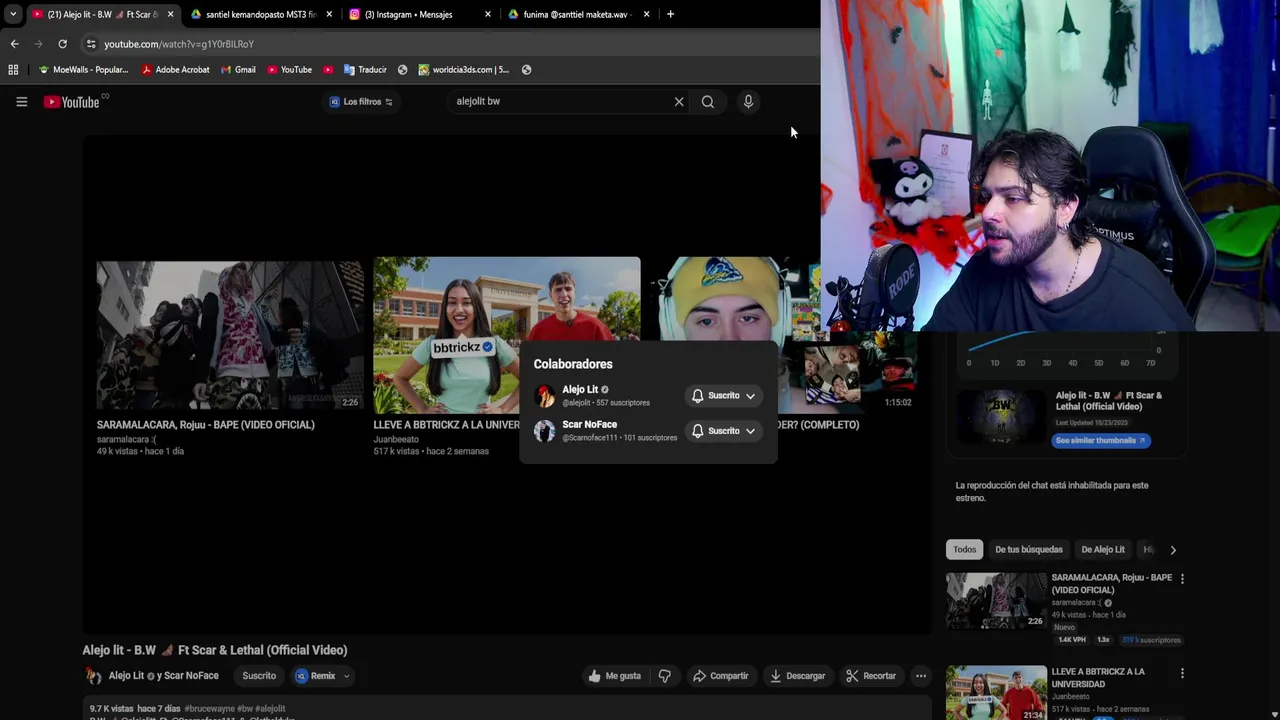Click the search magnifier button
This screenshot has height=720, width=1280.
click(708, 101)
